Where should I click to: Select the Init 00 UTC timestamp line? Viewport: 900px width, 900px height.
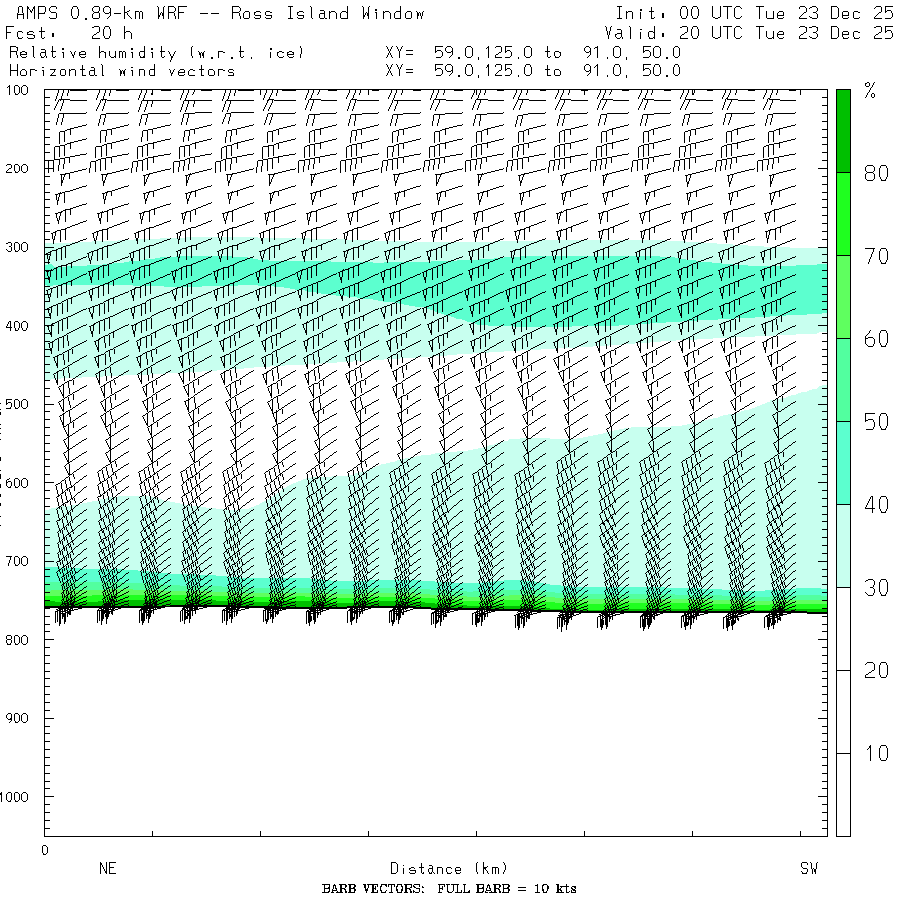[753, 14]
